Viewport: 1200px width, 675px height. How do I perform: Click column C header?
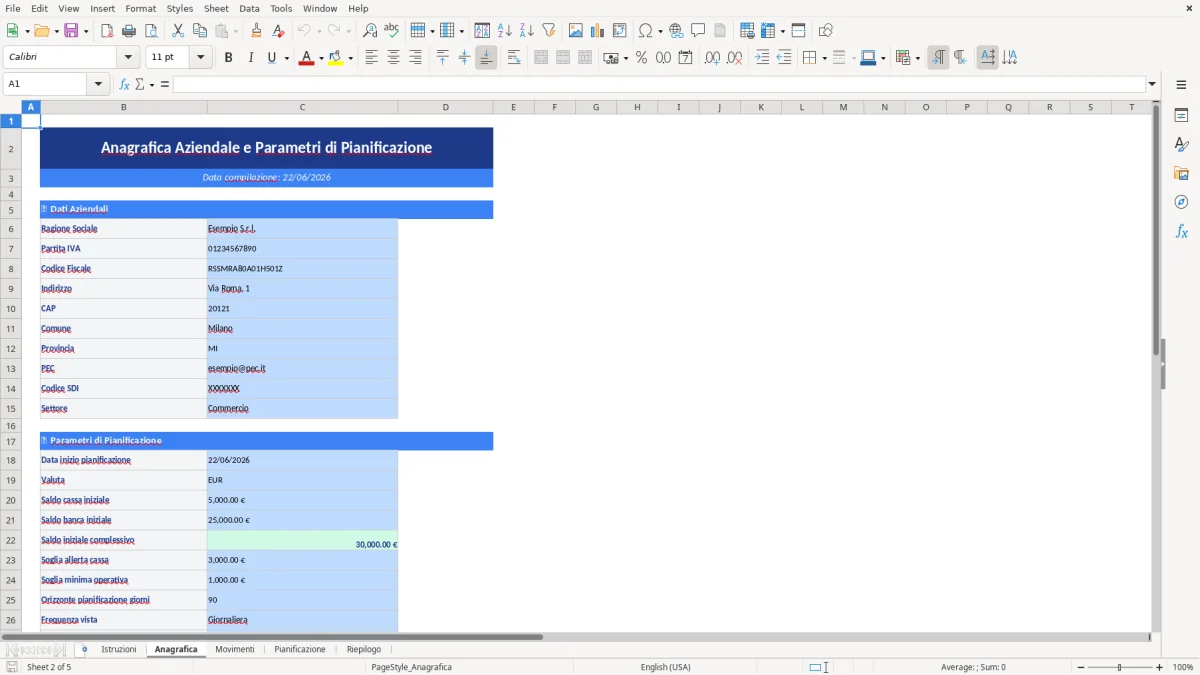302,107
